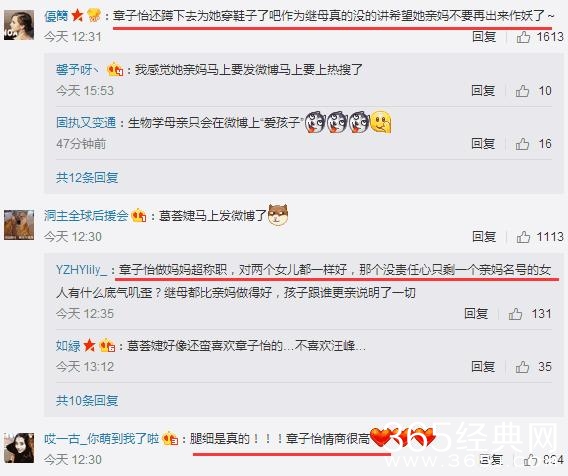Click the red star badge next to 如绿
This screenshot has height=476, width=568.
point(89,345)
